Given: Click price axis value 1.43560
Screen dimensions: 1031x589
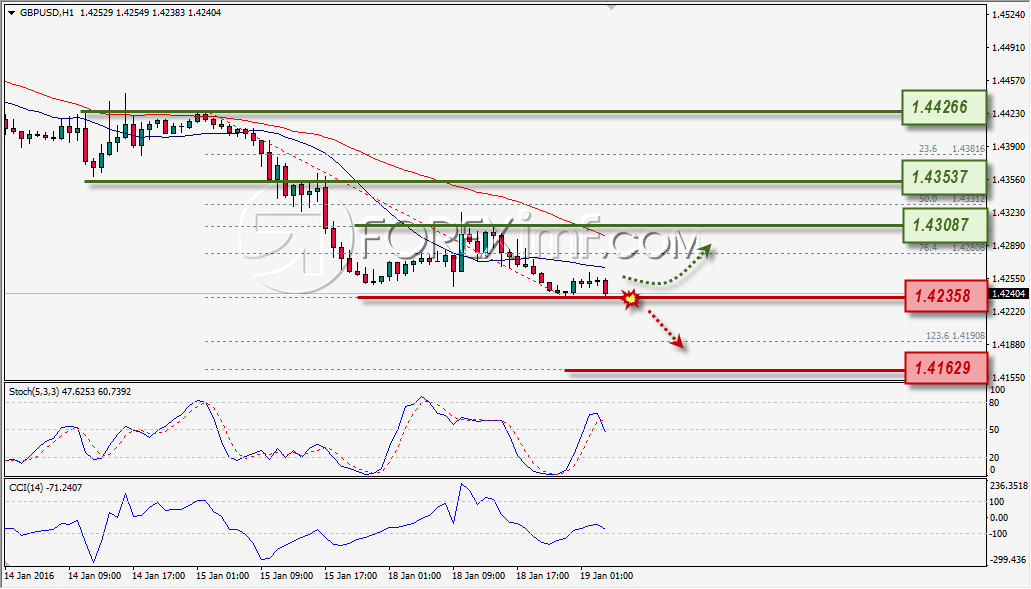Looking at the screenshot, I should point(1009,179).
